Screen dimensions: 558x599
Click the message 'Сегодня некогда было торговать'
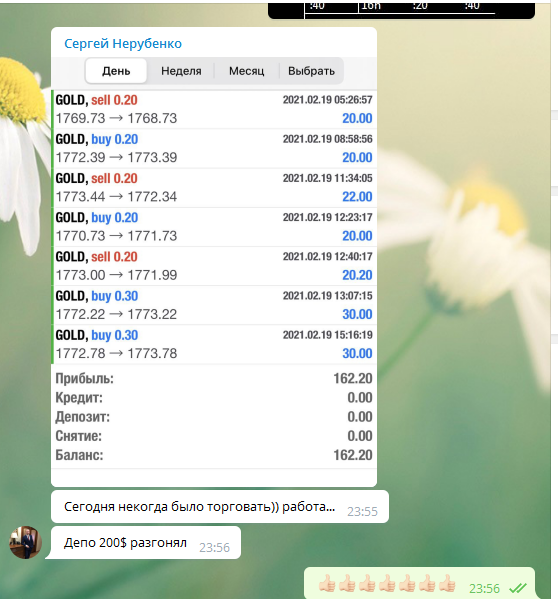(x=199, y=507)
